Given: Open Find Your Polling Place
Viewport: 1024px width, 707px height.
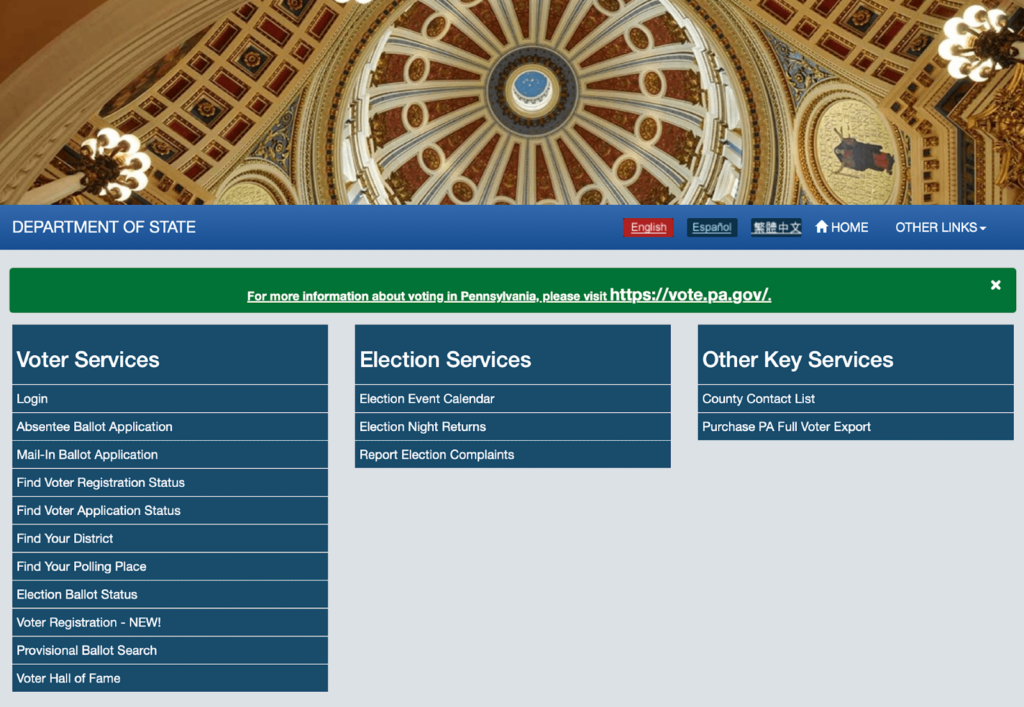Looking at the screenshot, I should point(81,567).
